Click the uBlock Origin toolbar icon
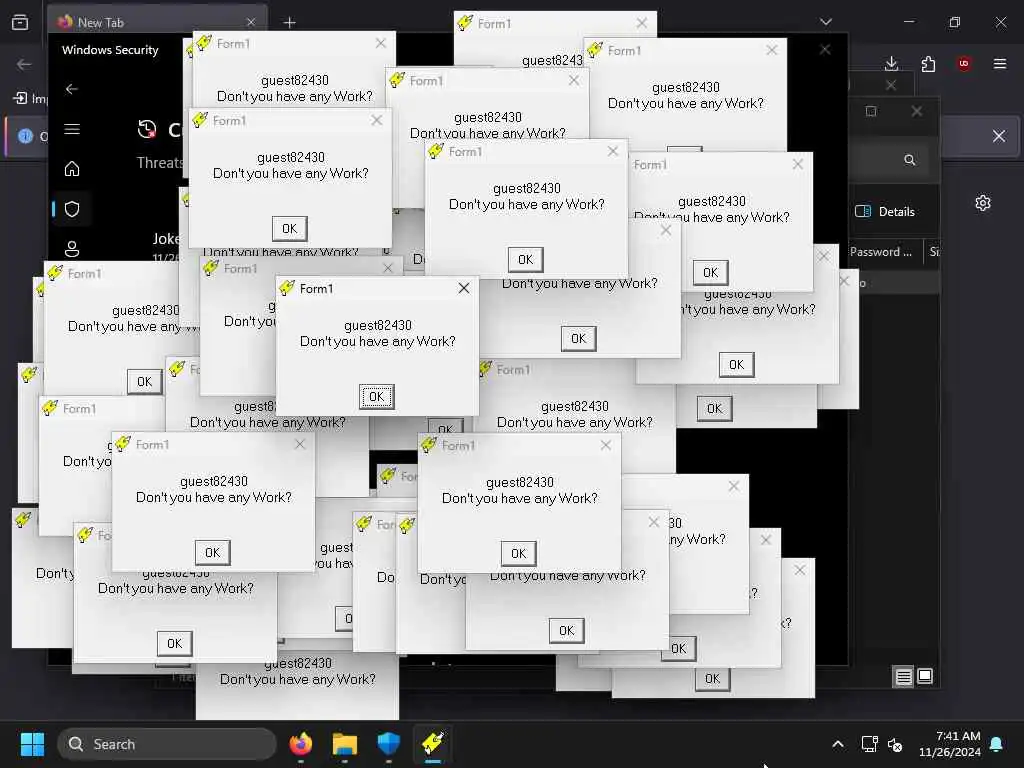This screenshot has height=768, width=1024. click(x=964, y=63)
